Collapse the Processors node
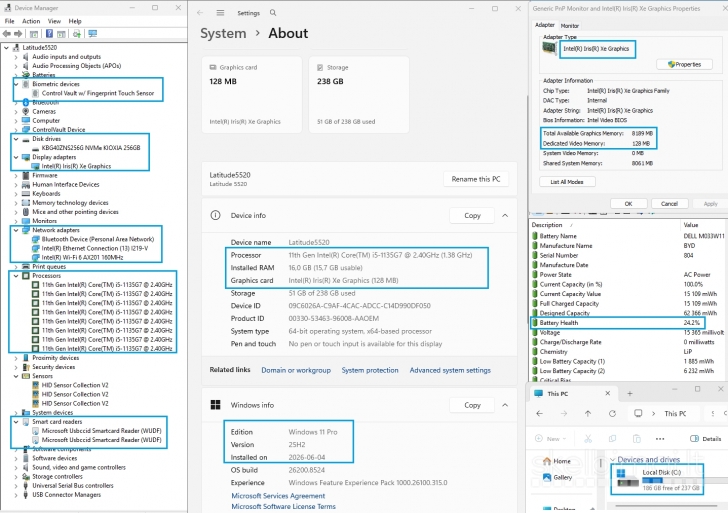 click(x=16, y=276)
